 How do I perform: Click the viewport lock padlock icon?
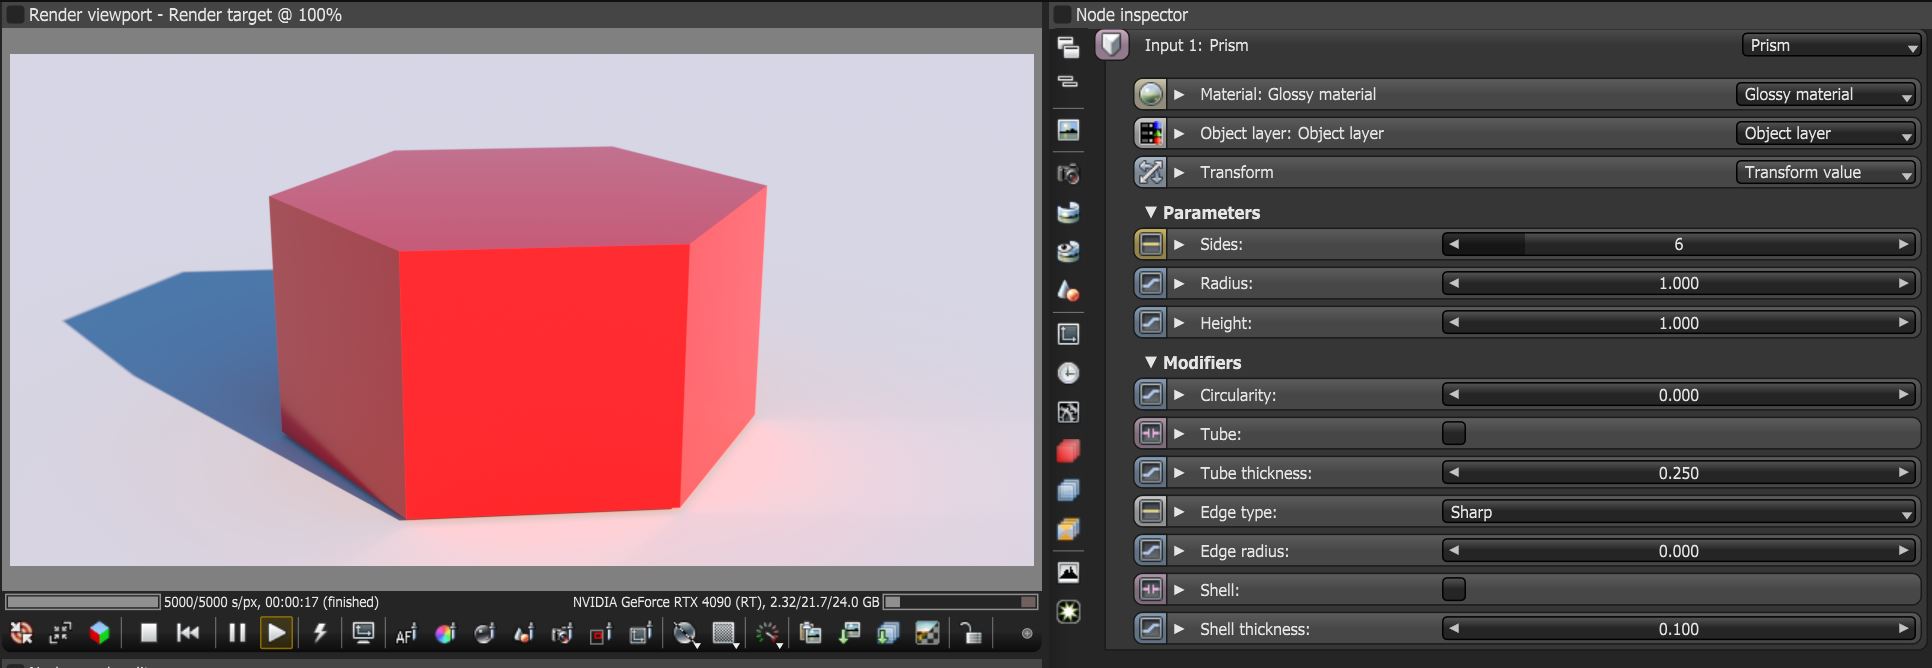[969, 633]
